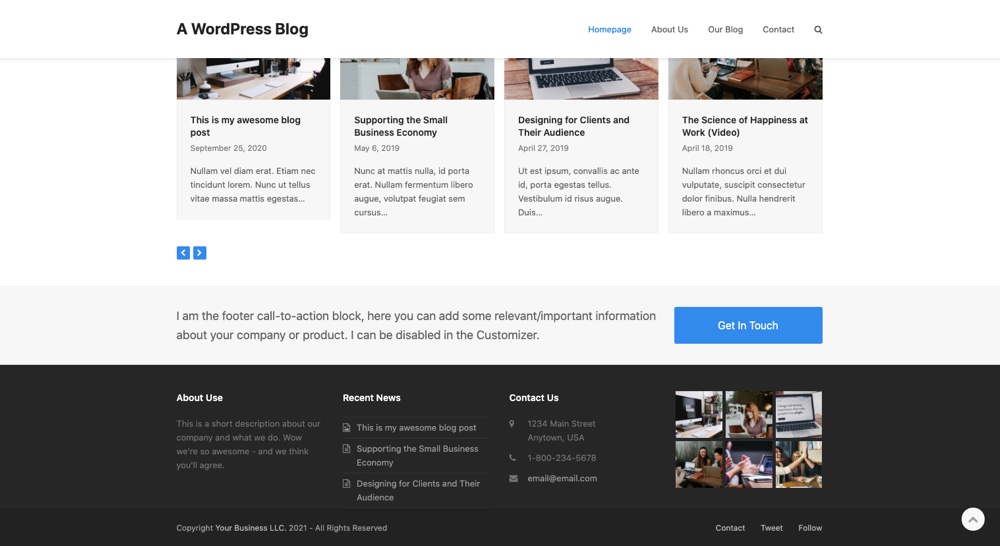Open the search icon in header
The width and height of the screenshot is (1000, 546).
point(818,29)
